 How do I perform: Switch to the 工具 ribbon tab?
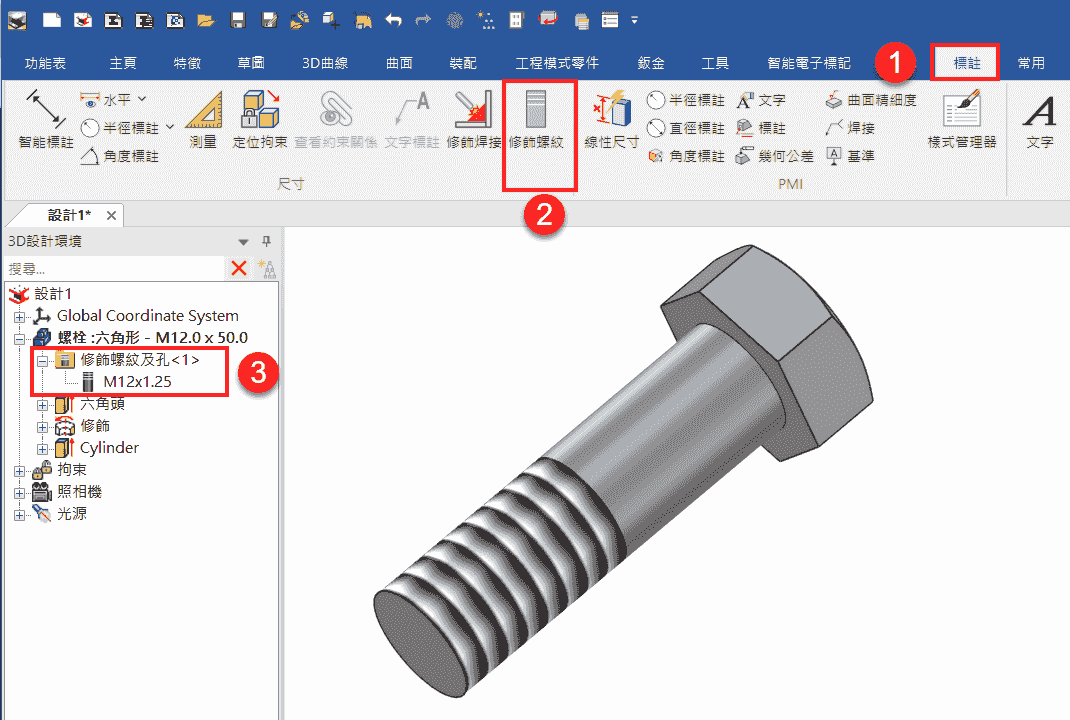click(715, 63)
